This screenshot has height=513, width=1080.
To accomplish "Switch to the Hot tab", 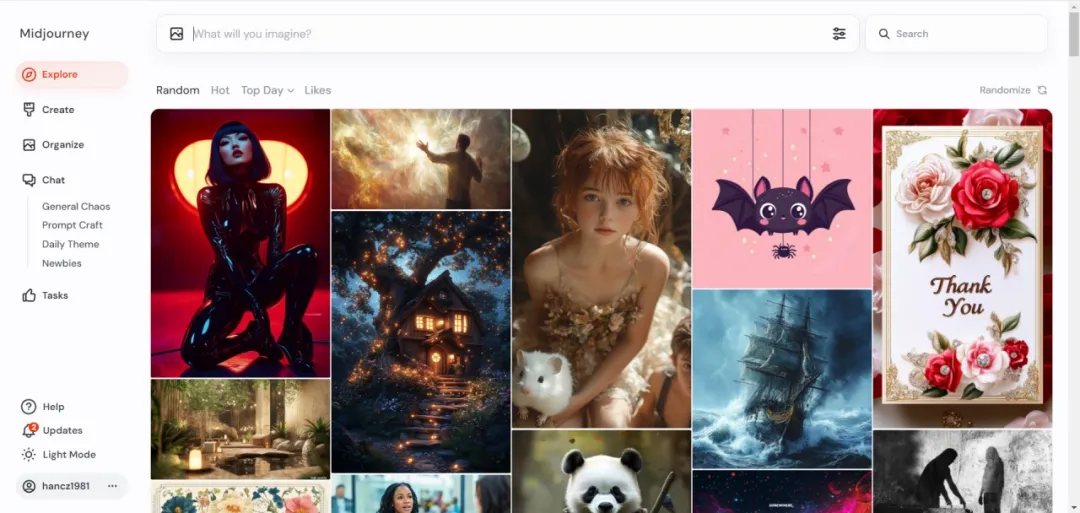I will pos(220,90).
